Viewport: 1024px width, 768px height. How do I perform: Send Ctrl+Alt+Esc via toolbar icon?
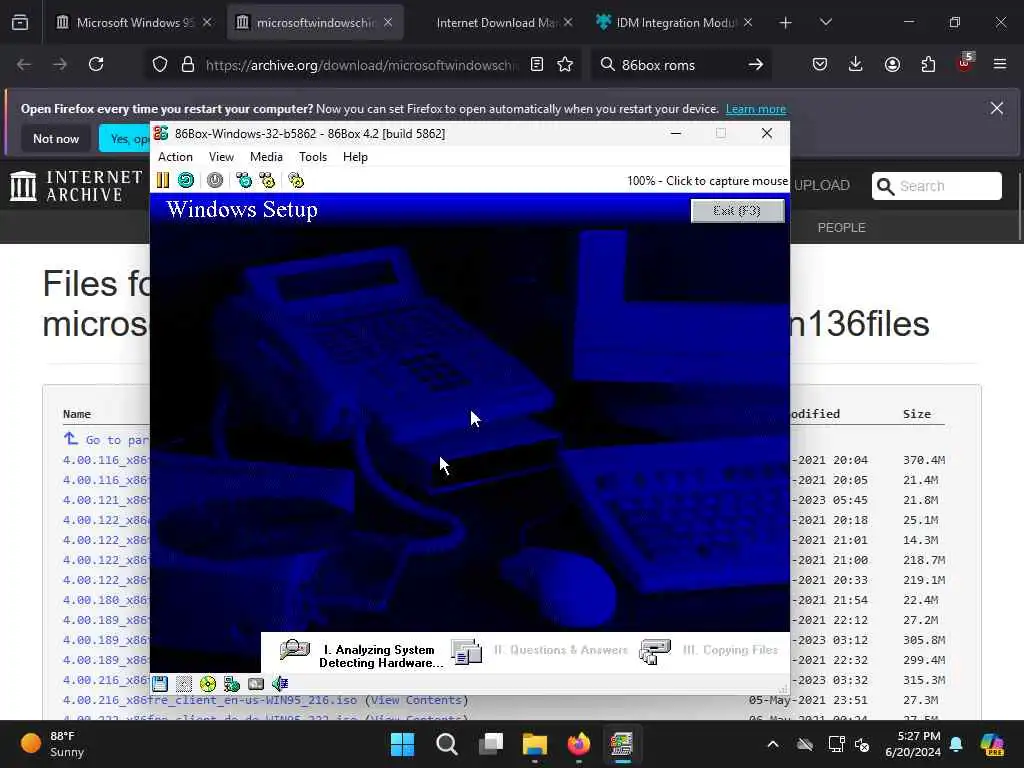[x=267, y=180]
